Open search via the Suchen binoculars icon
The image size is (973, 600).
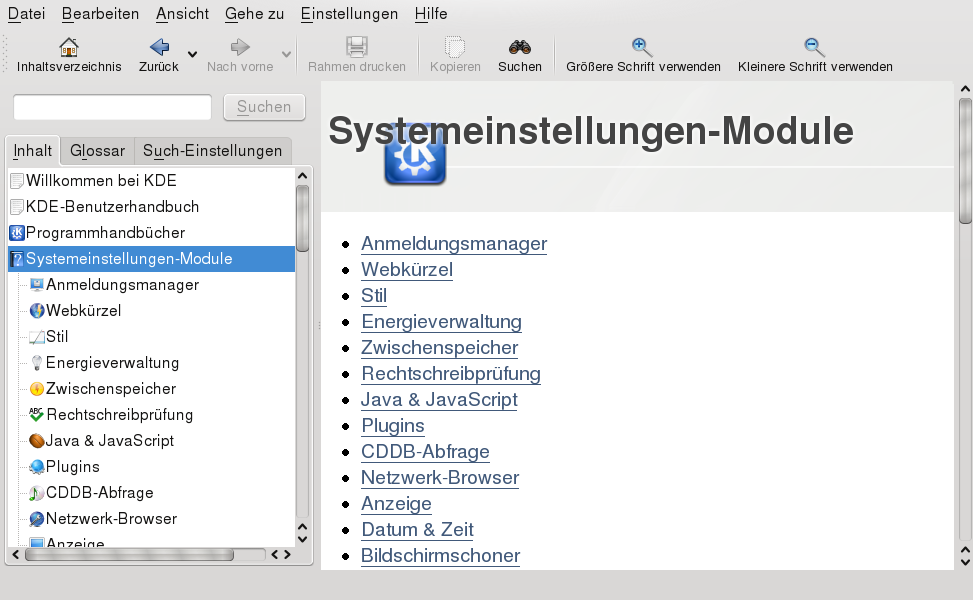coord(519,47)
